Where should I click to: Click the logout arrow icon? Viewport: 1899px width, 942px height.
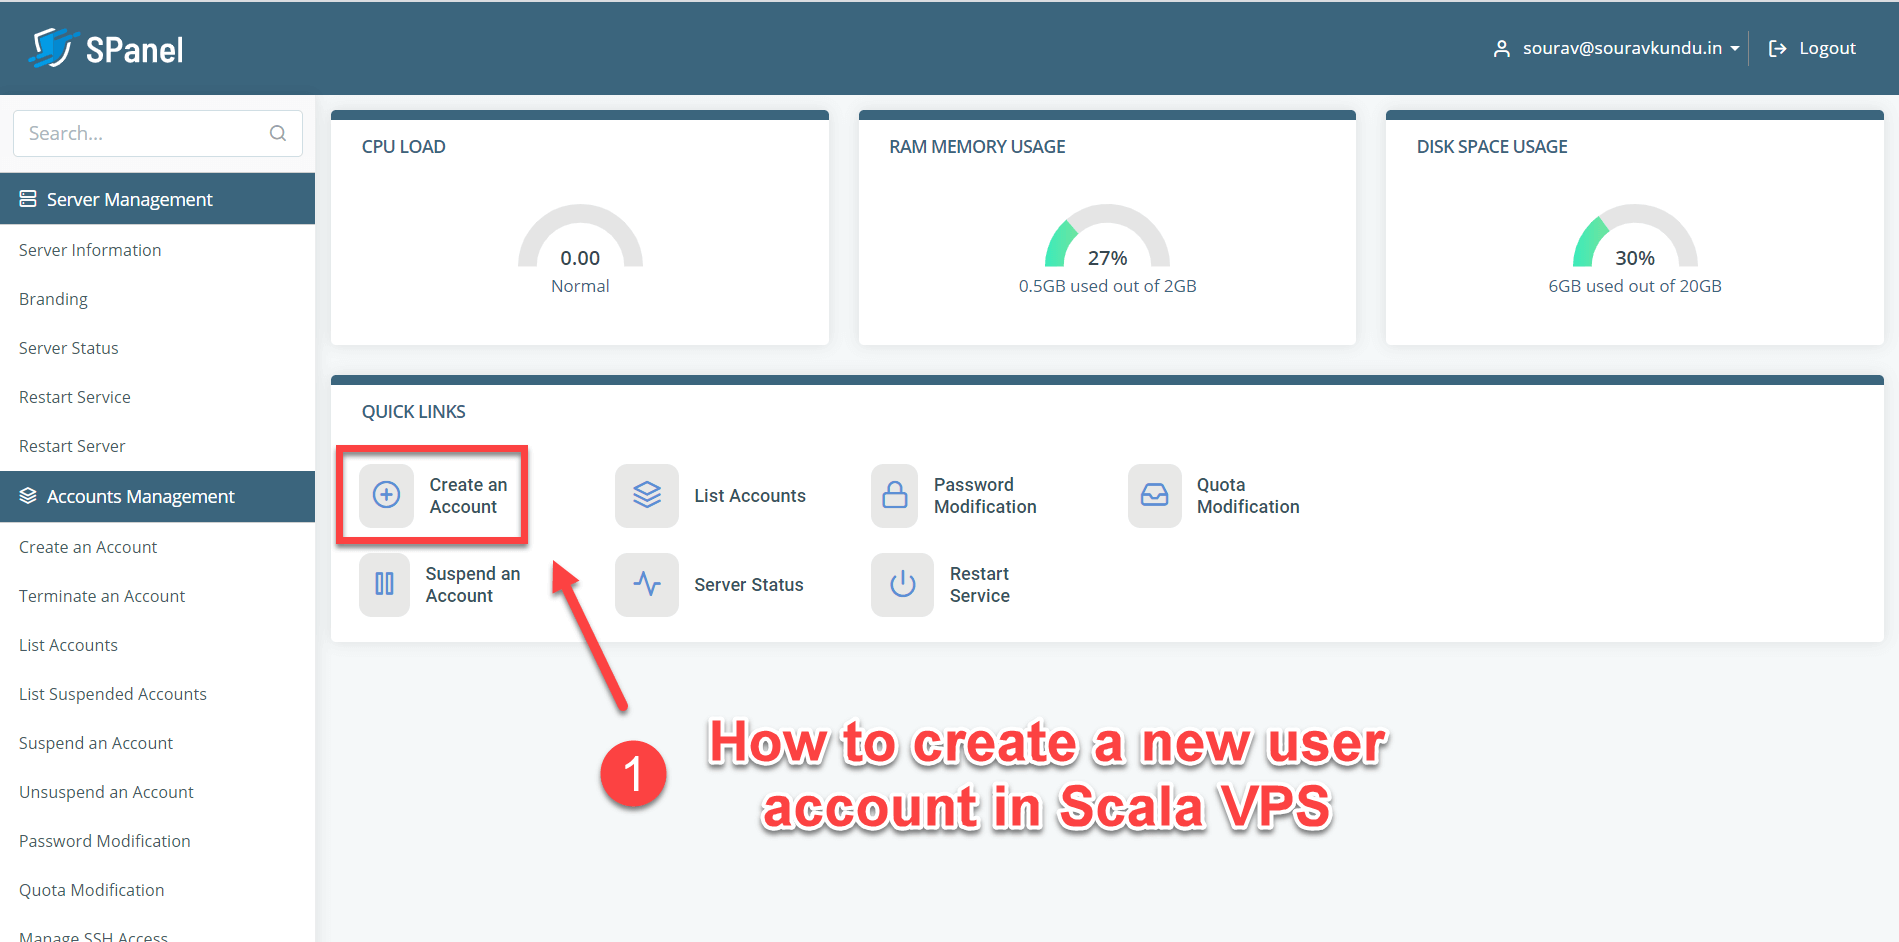click(x=1777, y=48)
